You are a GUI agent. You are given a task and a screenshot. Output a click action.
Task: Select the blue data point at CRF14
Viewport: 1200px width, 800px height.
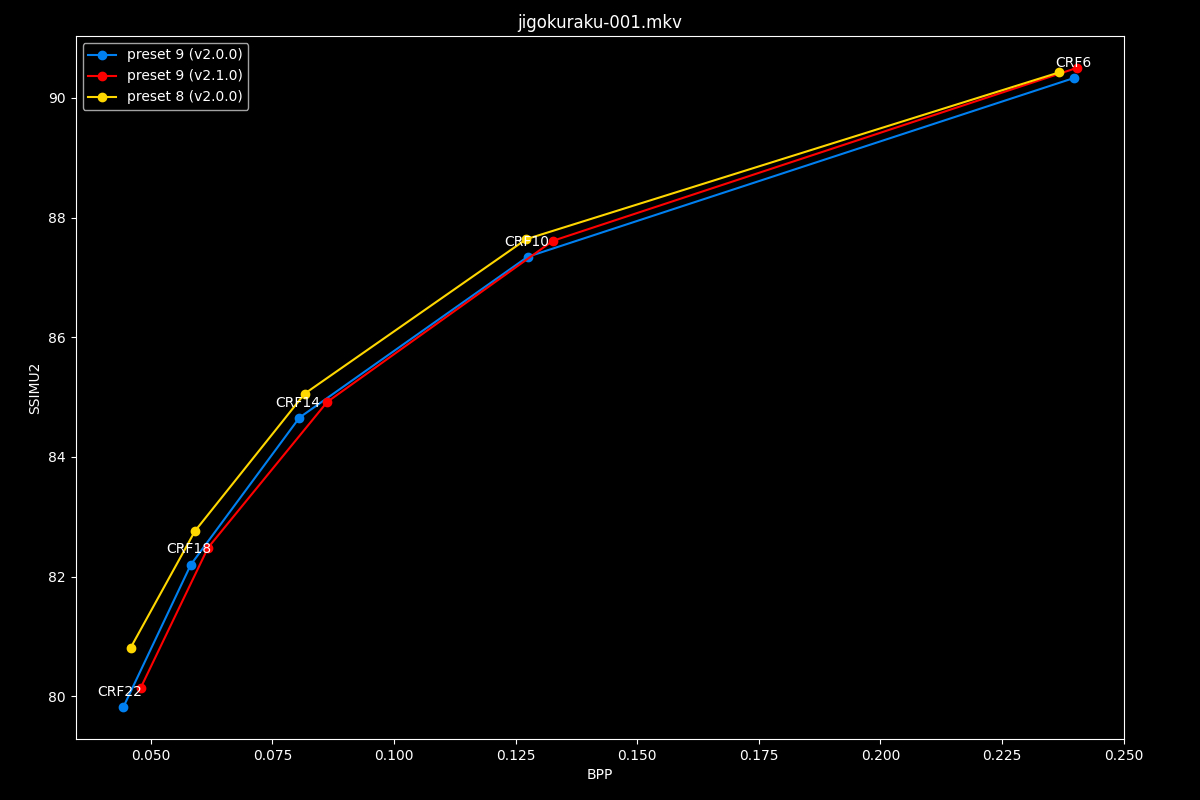299,418
